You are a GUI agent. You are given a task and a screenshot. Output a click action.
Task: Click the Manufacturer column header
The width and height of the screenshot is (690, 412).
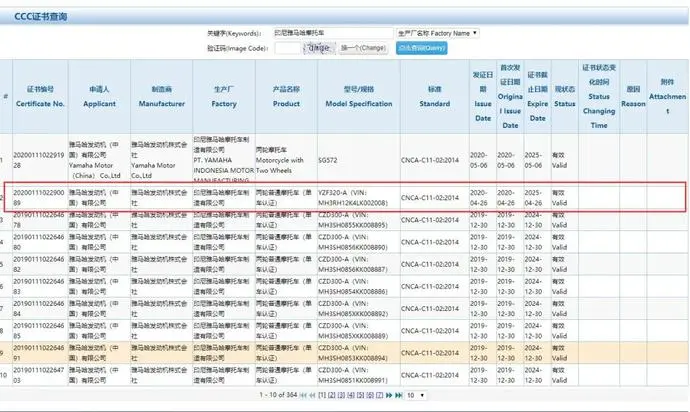(161, 96)
